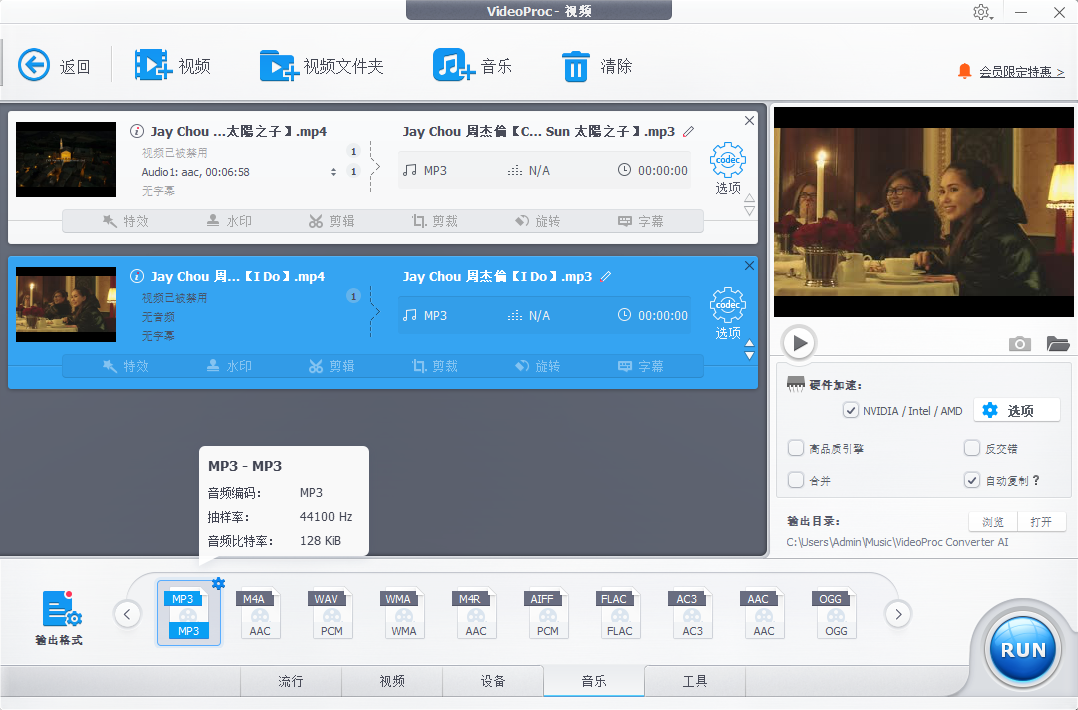The height and width of the screenshot is (710, 1078).
Task: Rename output 太陽之子.mp3 with pencil icon
Action: [688, 131]
